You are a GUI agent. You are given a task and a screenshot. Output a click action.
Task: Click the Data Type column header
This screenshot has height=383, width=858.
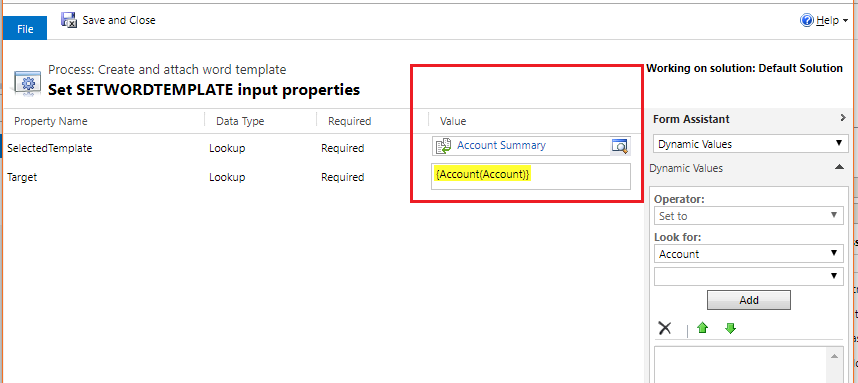[240, 121]
